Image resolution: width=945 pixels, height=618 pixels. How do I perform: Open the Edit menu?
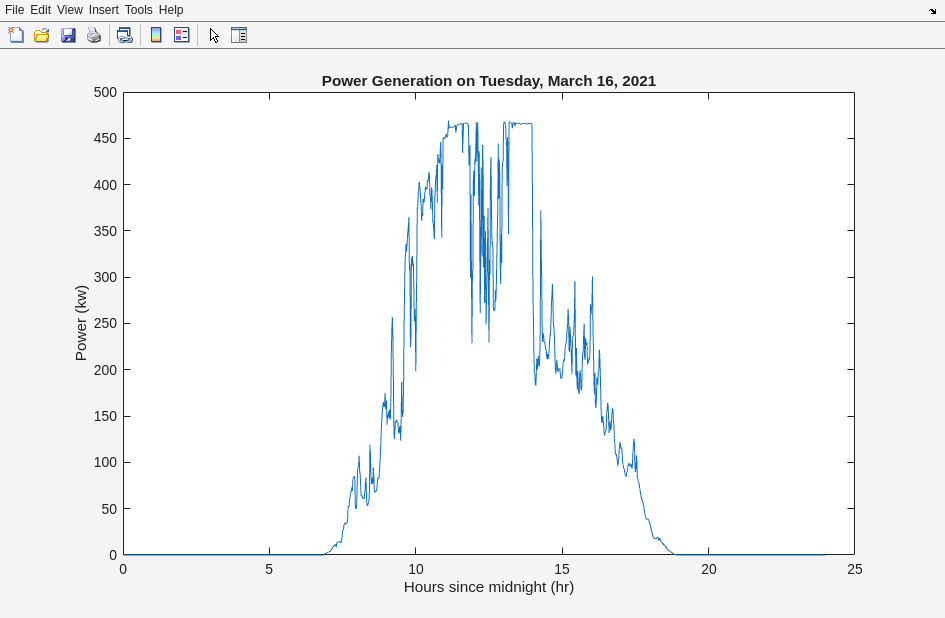coord(40,10)
